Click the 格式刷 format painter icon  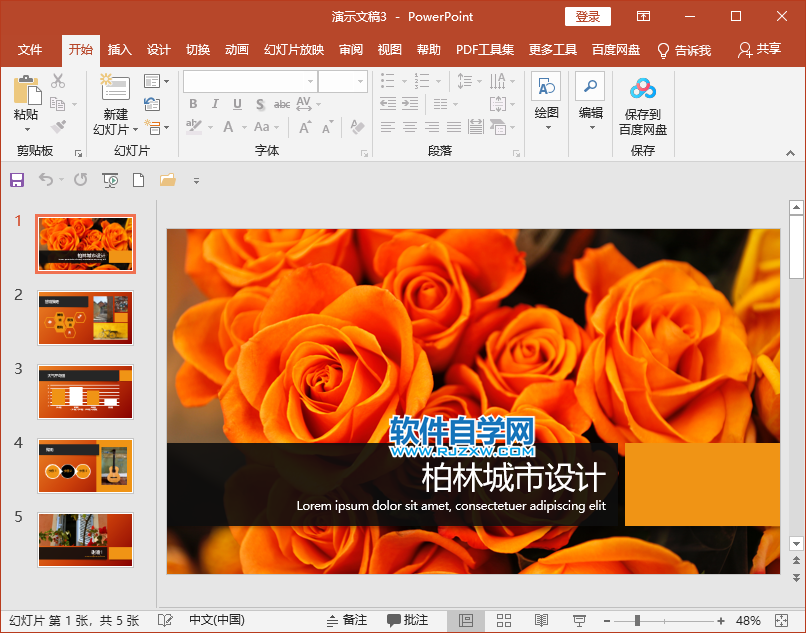[x=58, y=126]
